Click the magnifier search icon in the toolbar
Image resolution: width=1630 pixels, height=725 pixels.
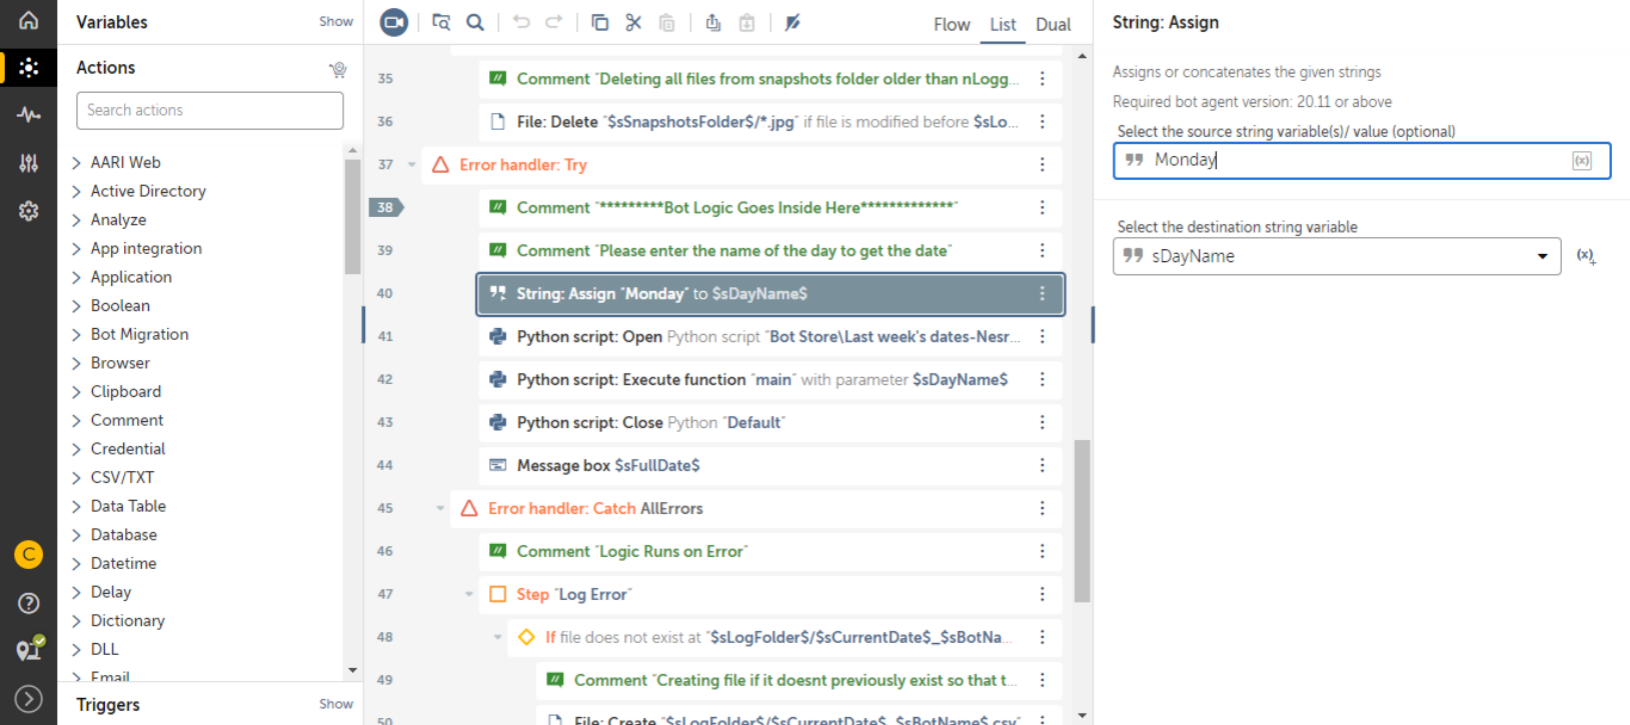coord(476,22)
